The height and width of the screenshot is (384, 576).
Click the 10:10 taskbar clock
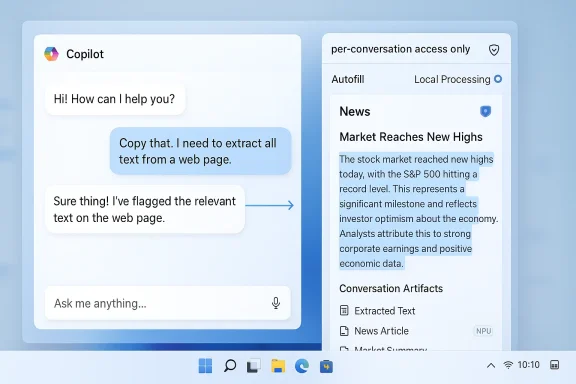tap(528, 365)
